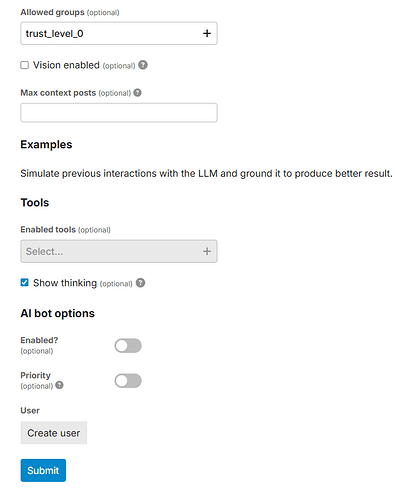
Task: Click the Max context posts help icon
Action: point(137,93)
